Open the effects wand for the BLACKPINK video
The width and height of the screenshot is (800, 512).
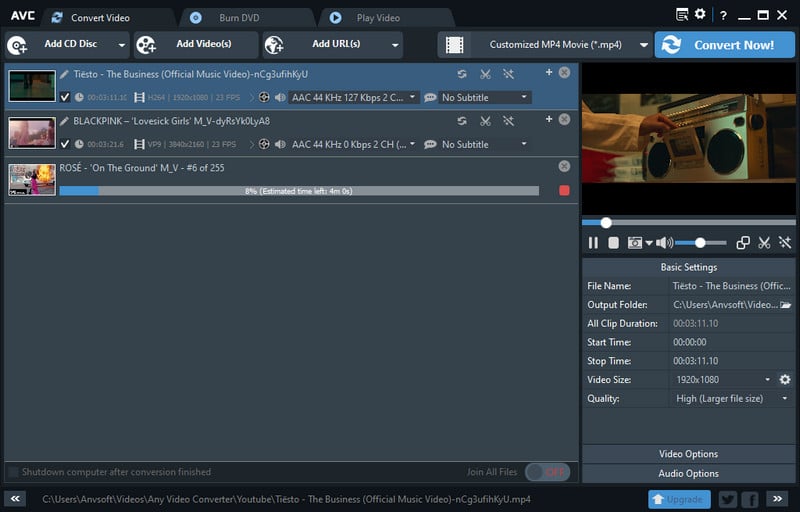508,121
